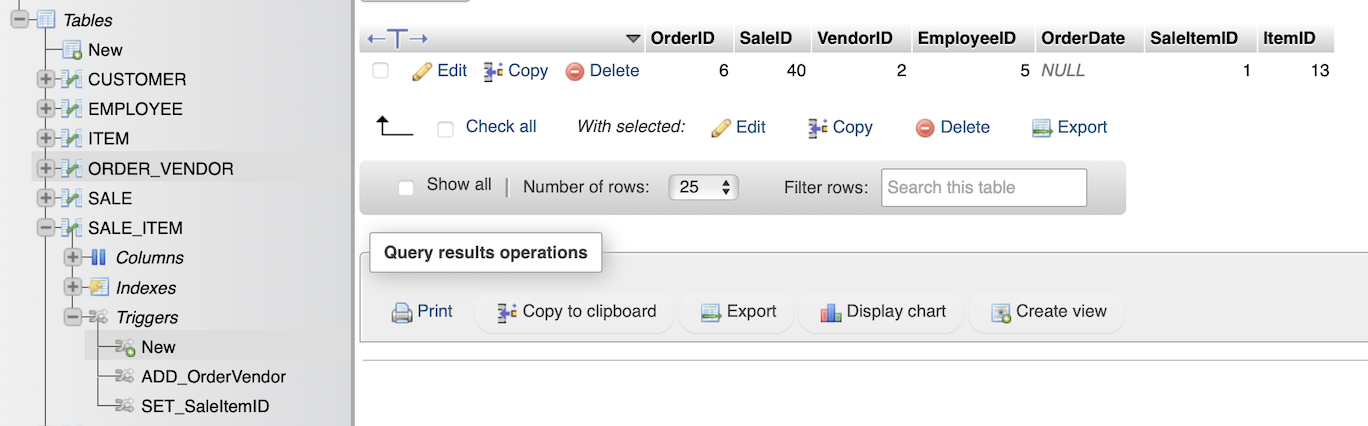
Task: Sort by the OrderDate column header
Action: 1083,38
